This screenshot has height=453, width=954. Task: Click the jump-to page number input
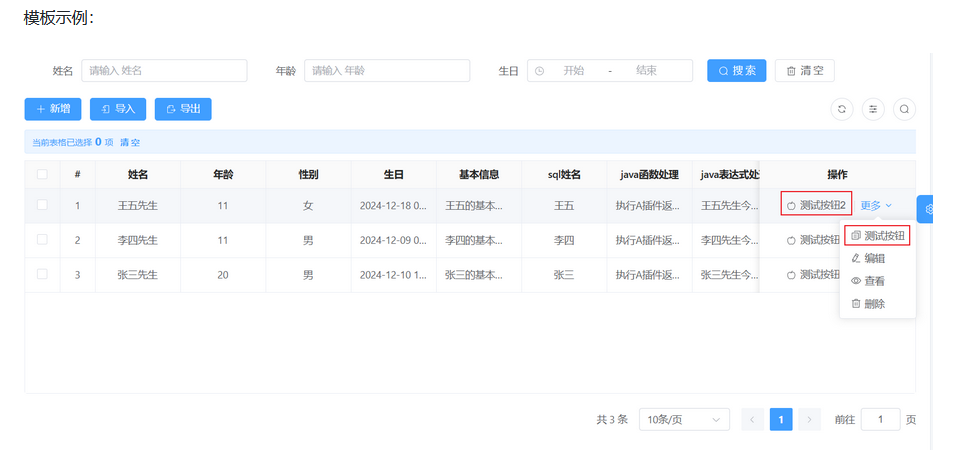(880, 420)
